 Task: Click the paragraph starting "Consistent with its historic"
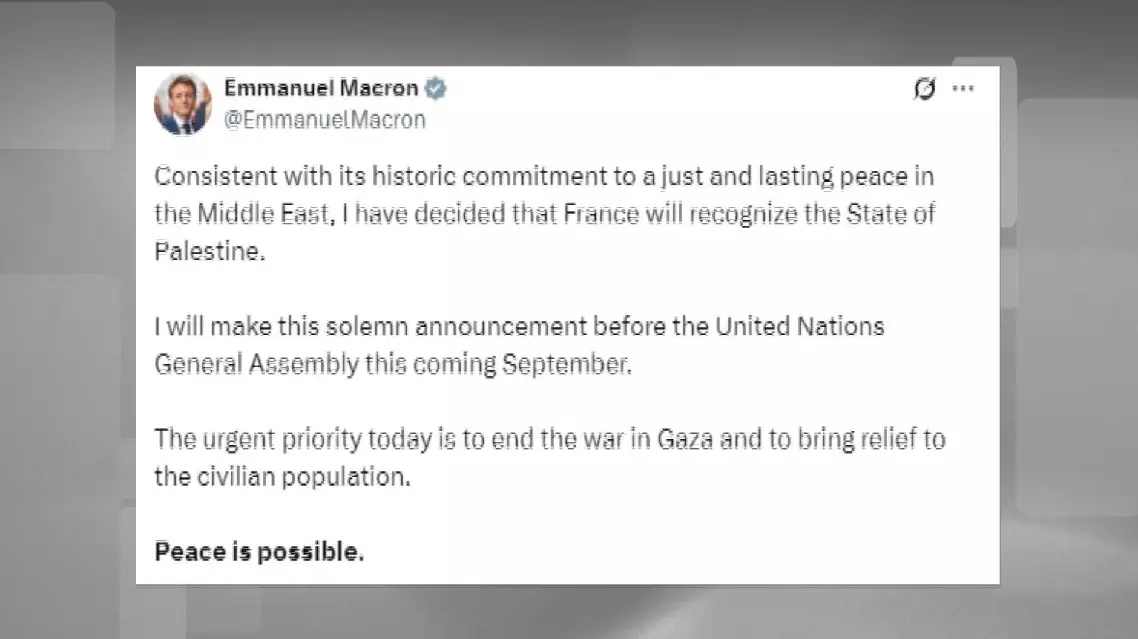click(x=544, y=214)
